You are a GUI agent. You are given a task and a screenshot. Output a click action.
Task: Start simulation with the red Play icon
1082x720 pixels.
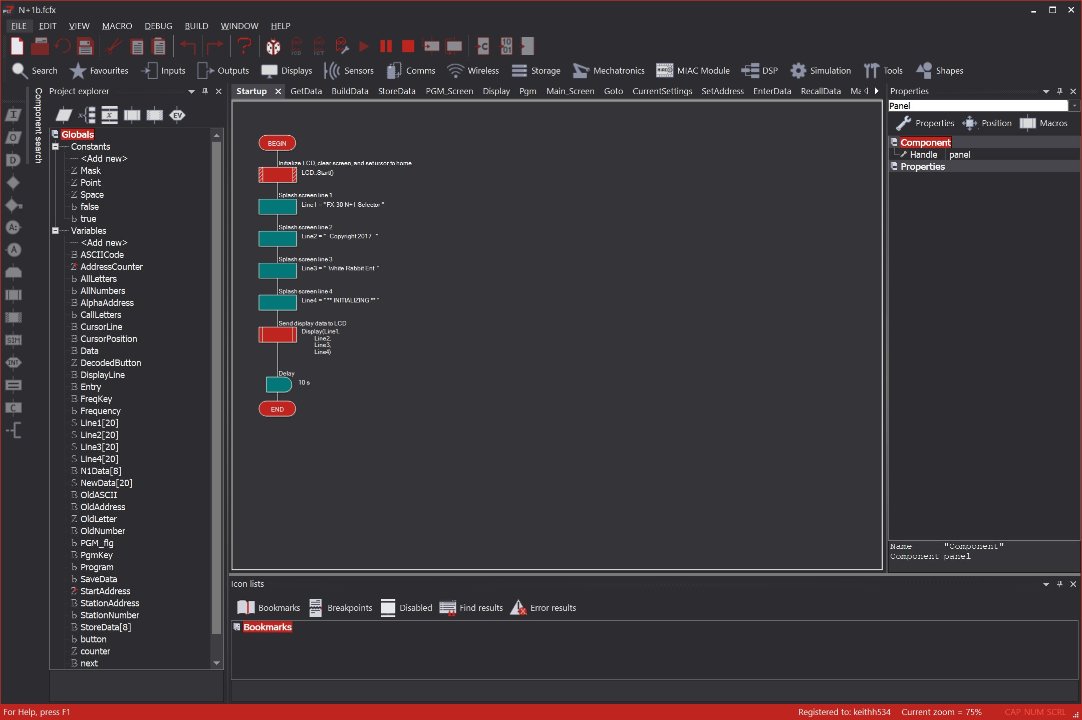pyautogui.click(x=364, y=46)
